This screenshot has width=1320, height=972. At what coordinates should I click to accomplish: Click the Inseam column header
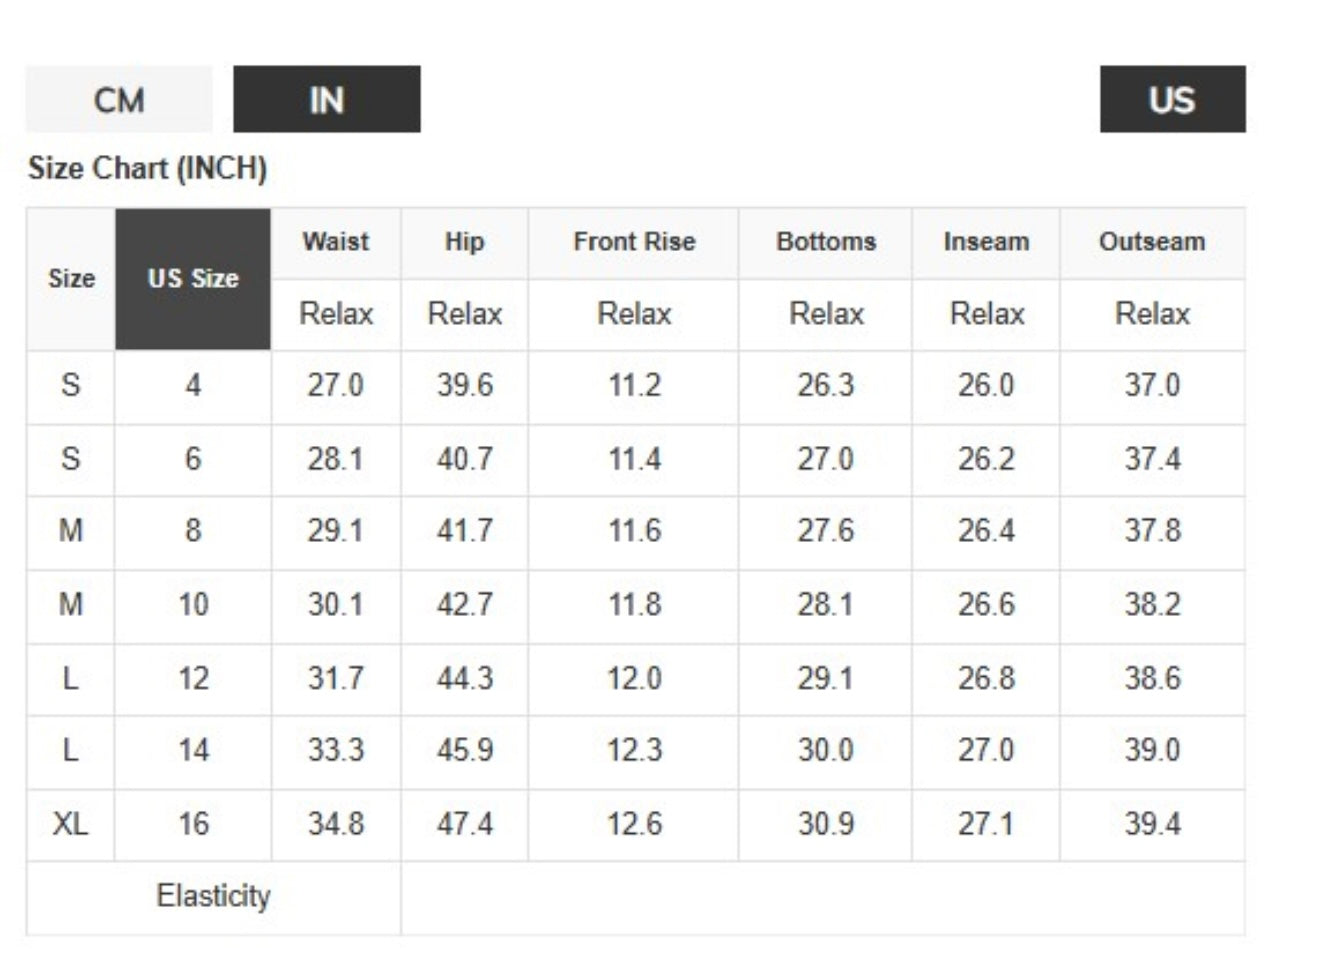pos(986,243)
